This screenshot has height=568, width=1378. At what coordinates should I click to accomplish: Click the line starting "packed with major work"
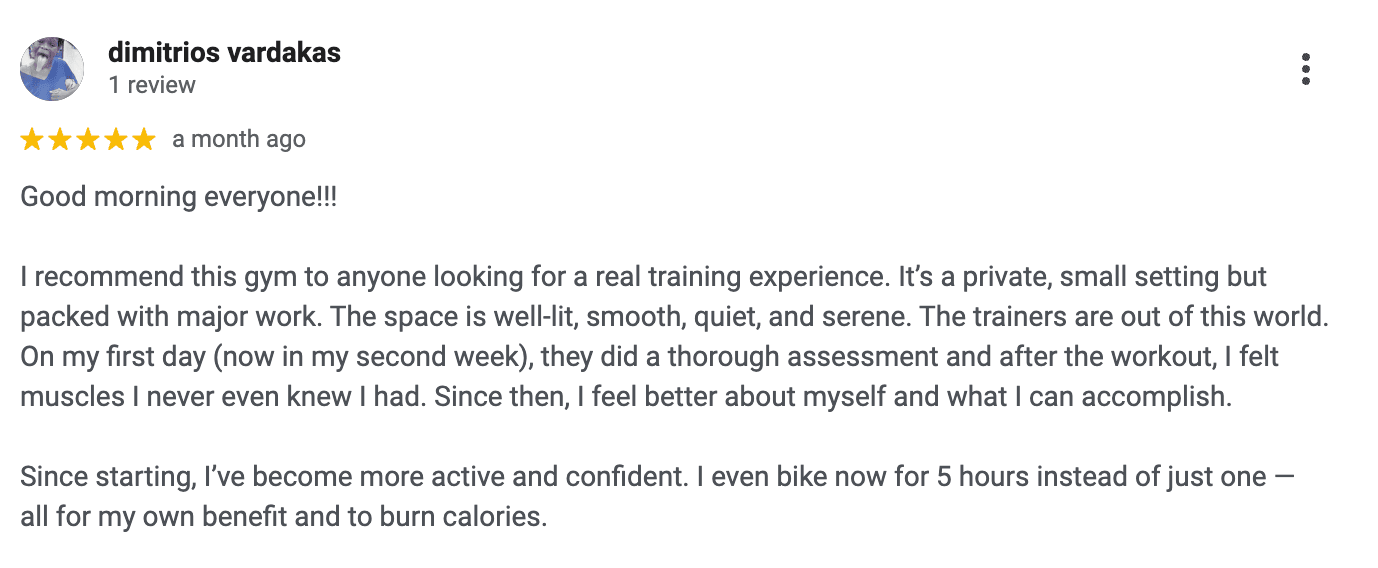click(675, 317)
